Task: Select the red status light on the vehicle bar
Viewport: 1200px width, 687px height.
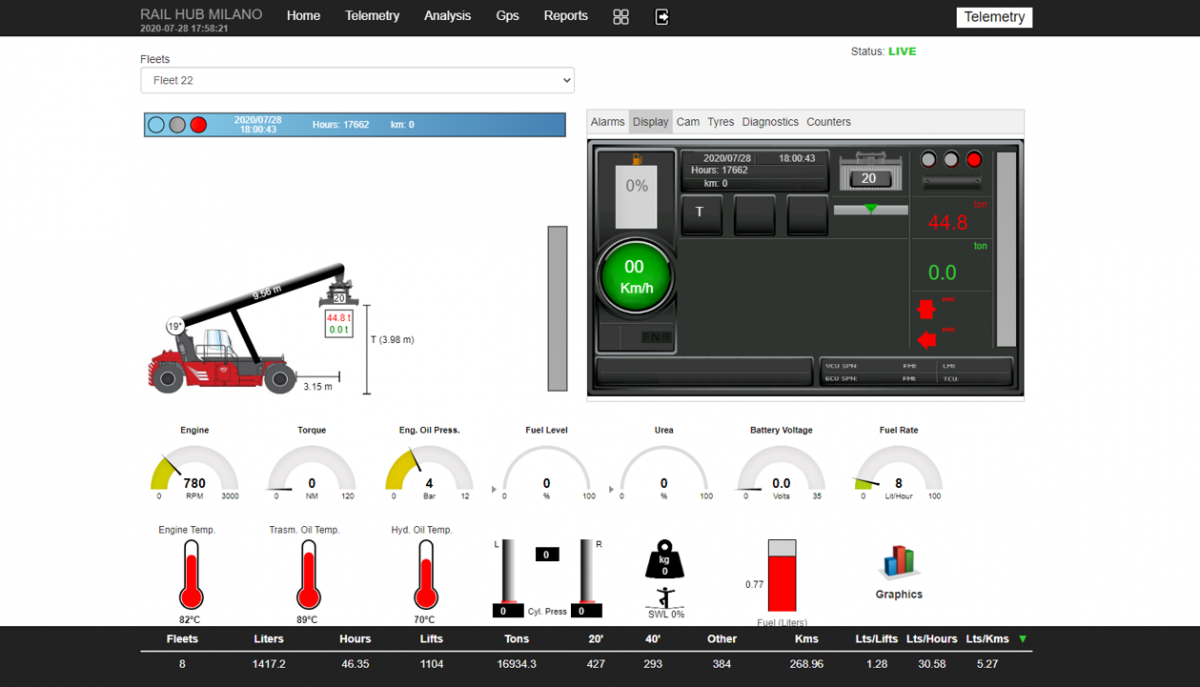Action: tap(199, 124)
